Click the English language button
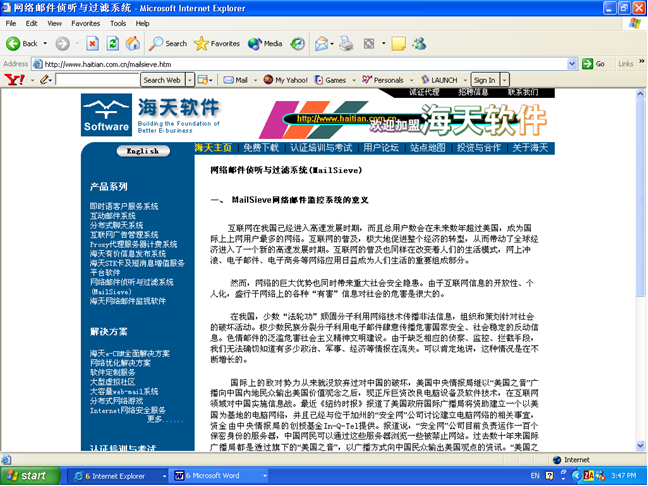 [143, 151]
